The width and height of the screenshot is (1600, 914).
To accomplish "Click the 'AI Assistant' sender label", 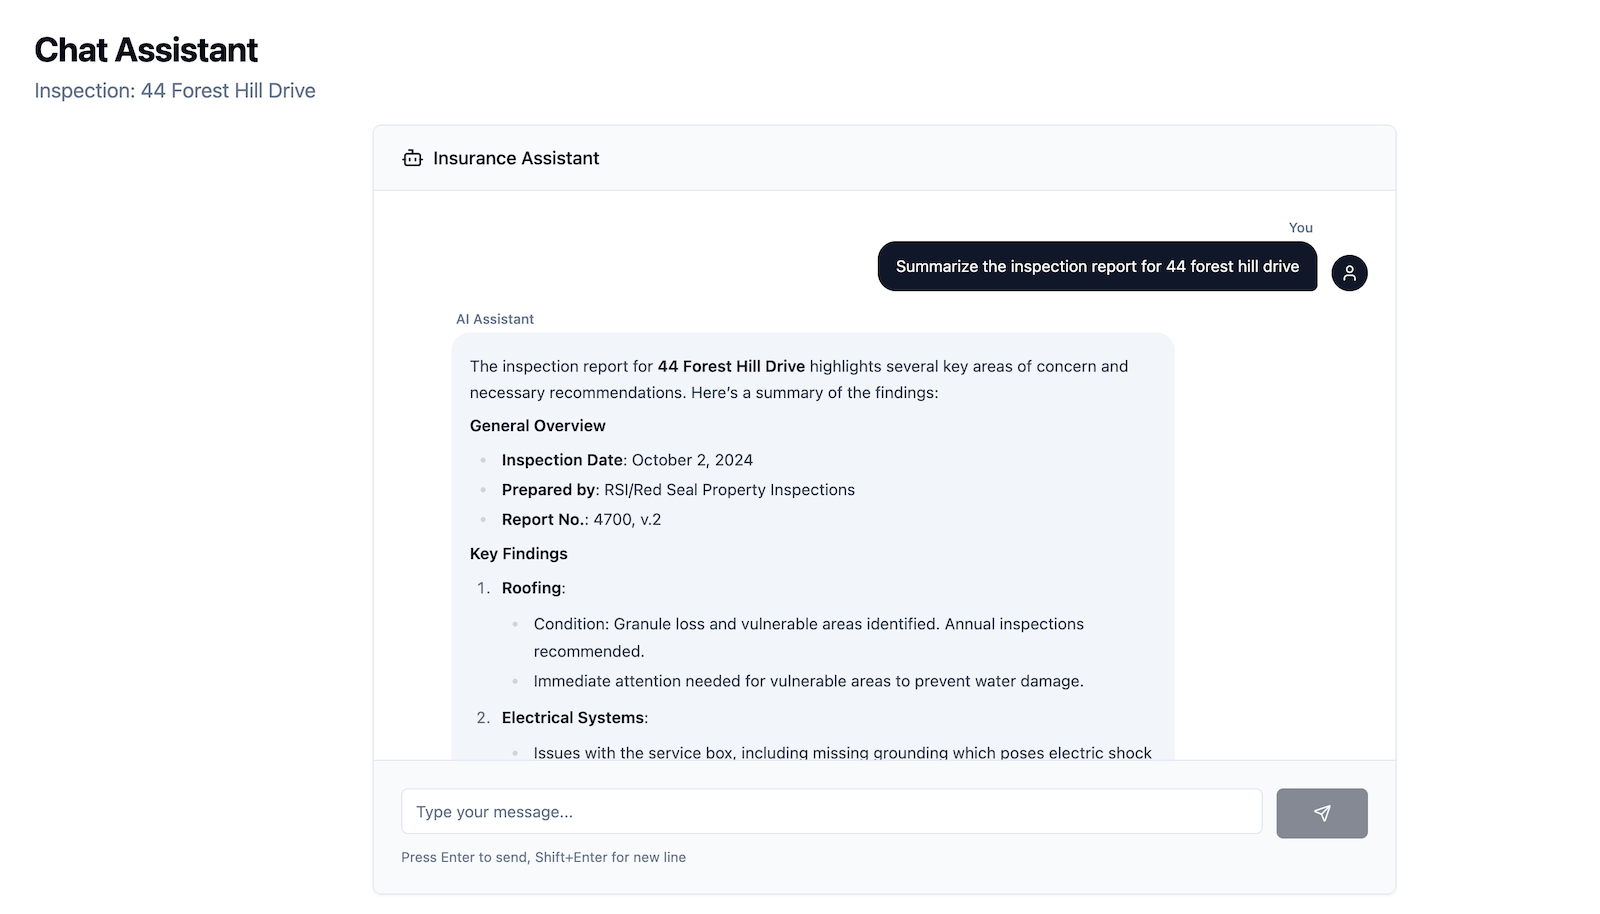I will pyautogui.click(x=495, y=319).
